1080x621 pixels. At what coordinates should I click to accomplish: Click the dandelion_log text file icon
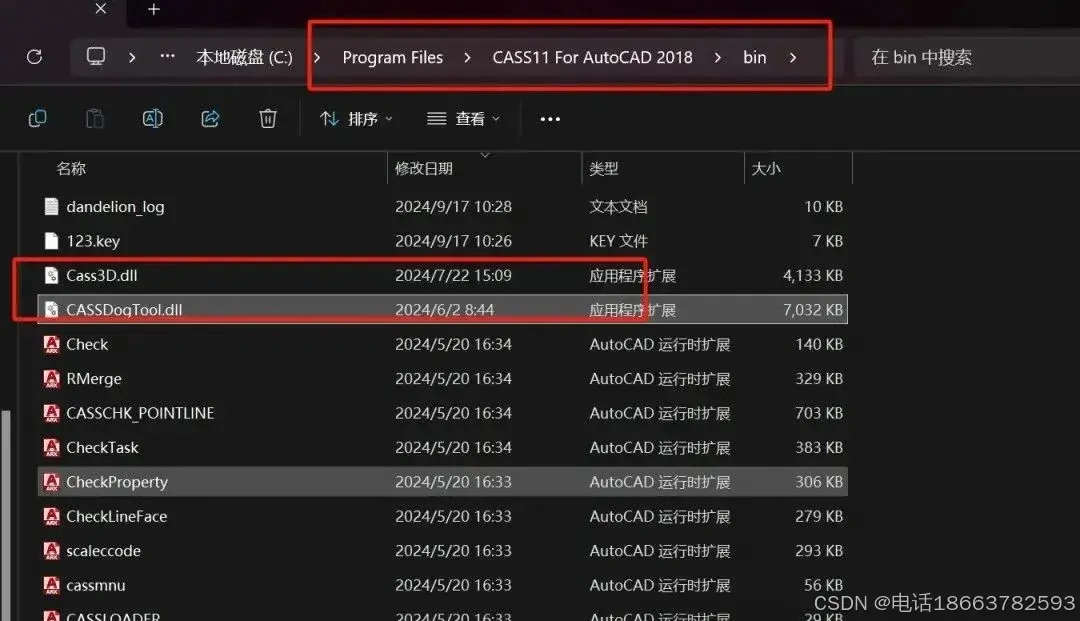(52, 206)
